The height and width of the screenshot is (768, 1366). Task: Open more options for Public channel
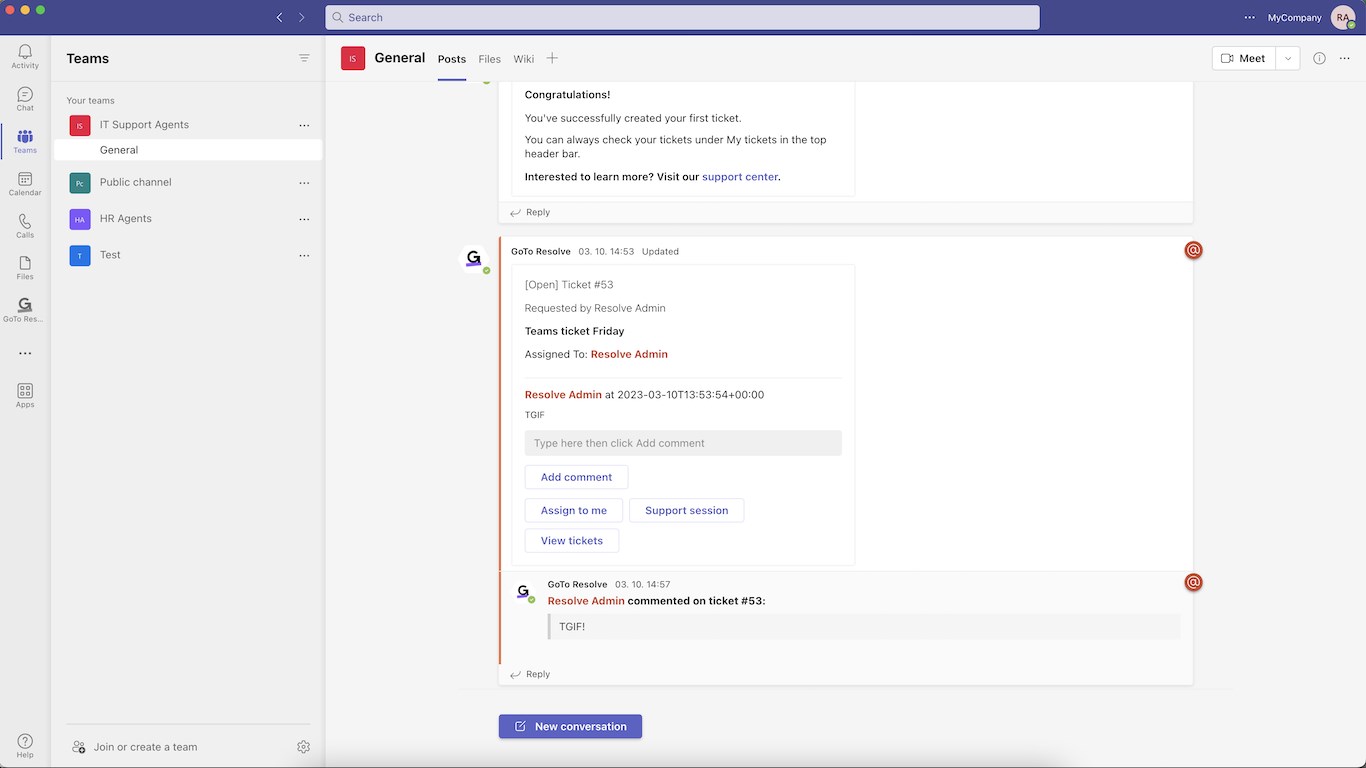point(304,182)
